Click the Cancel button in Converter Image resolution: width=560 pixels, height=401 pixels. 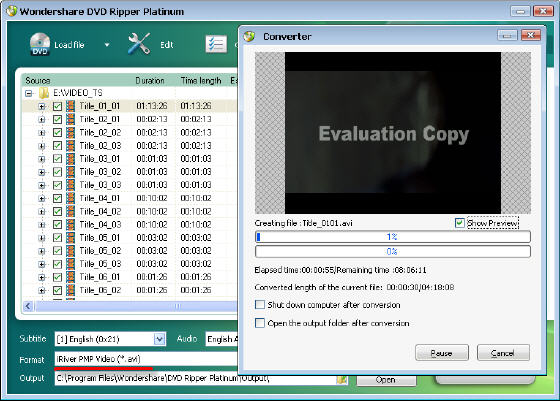(x=503, y=353)
